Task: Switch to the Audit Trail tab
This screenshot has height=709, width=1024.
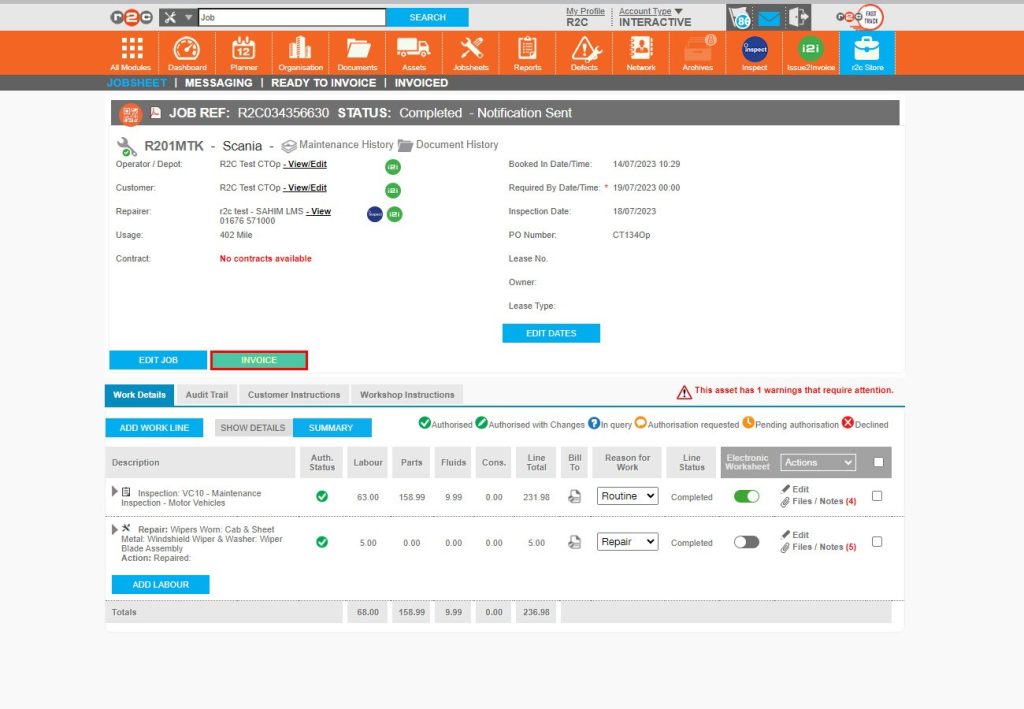Action: click(206, 394)
